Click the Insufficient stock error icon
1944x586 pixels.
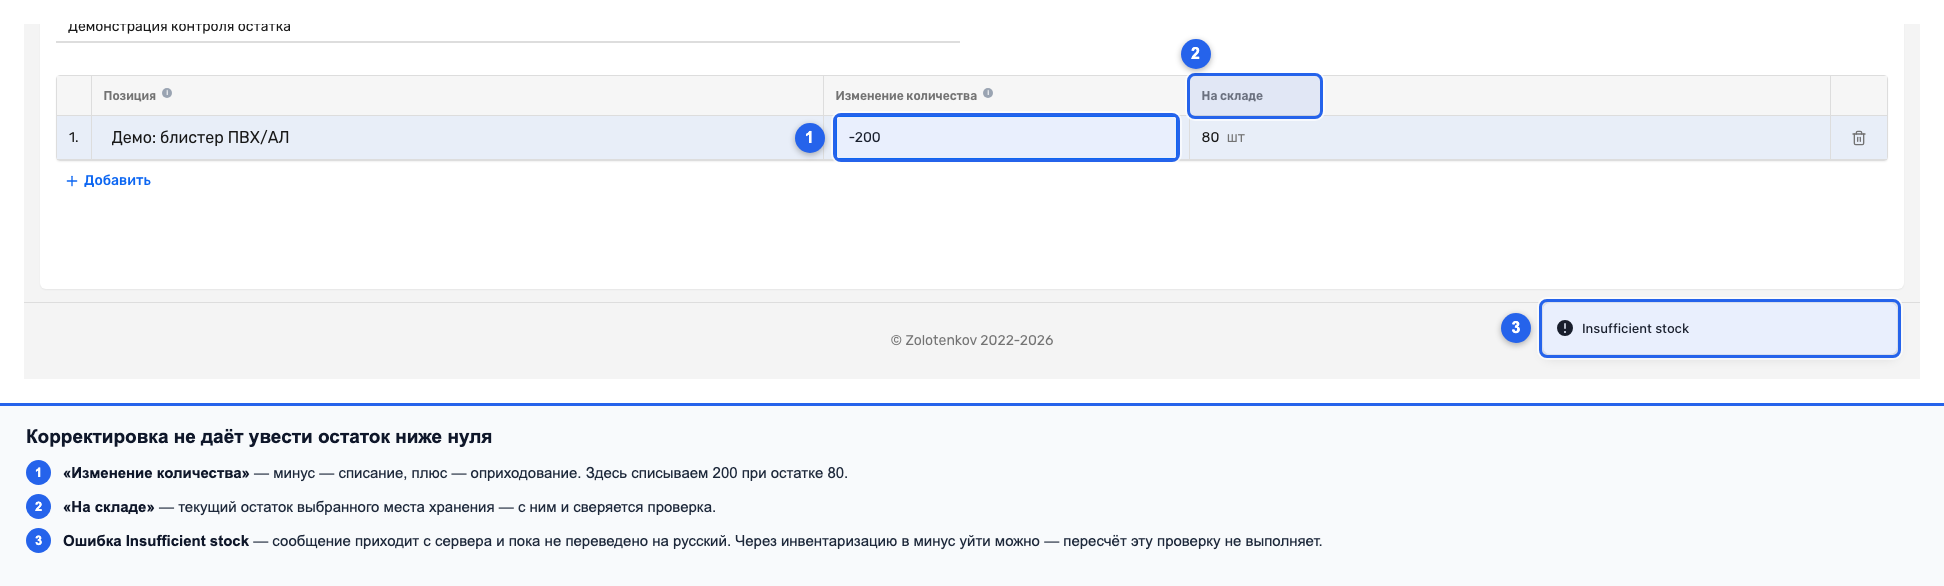(x=1565, y=328)
